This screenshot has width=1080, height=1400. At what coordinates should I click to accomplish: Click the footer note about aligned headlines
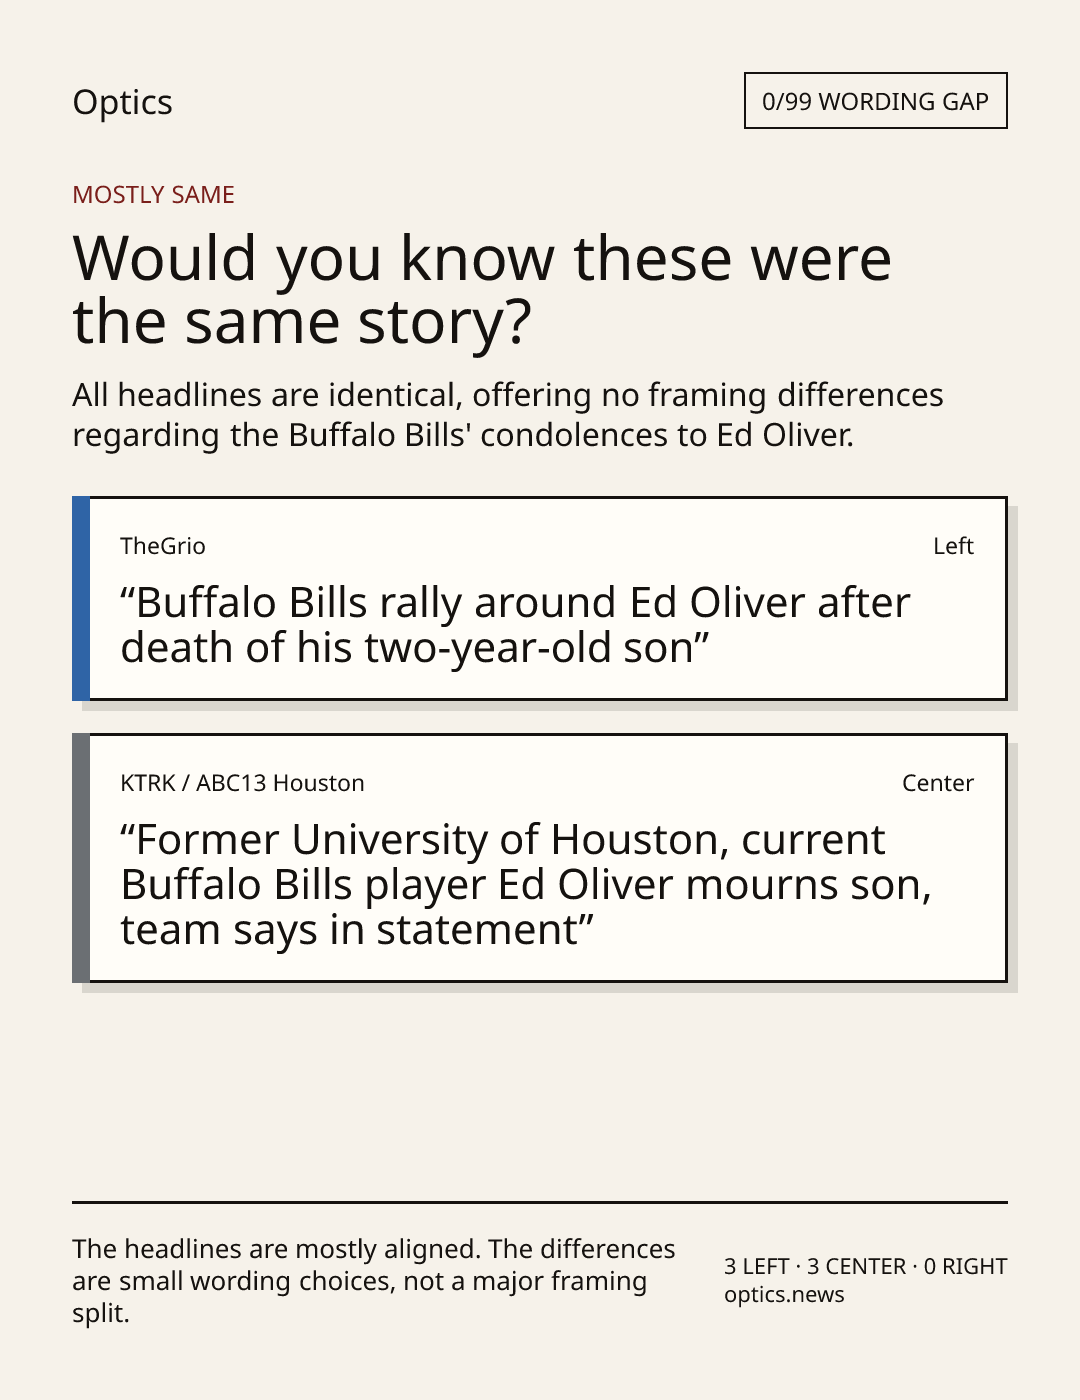point(374,1281)
